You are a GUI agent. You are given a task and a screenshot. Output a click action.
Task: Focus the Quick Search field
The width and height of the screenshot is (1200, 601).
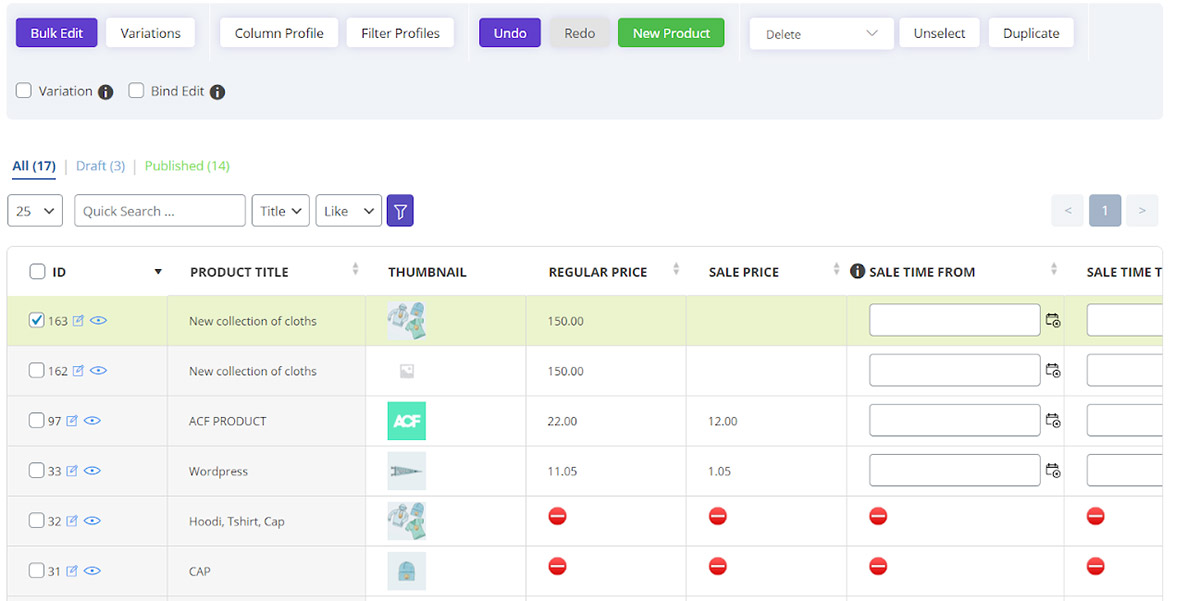click(x=160, y=211)
